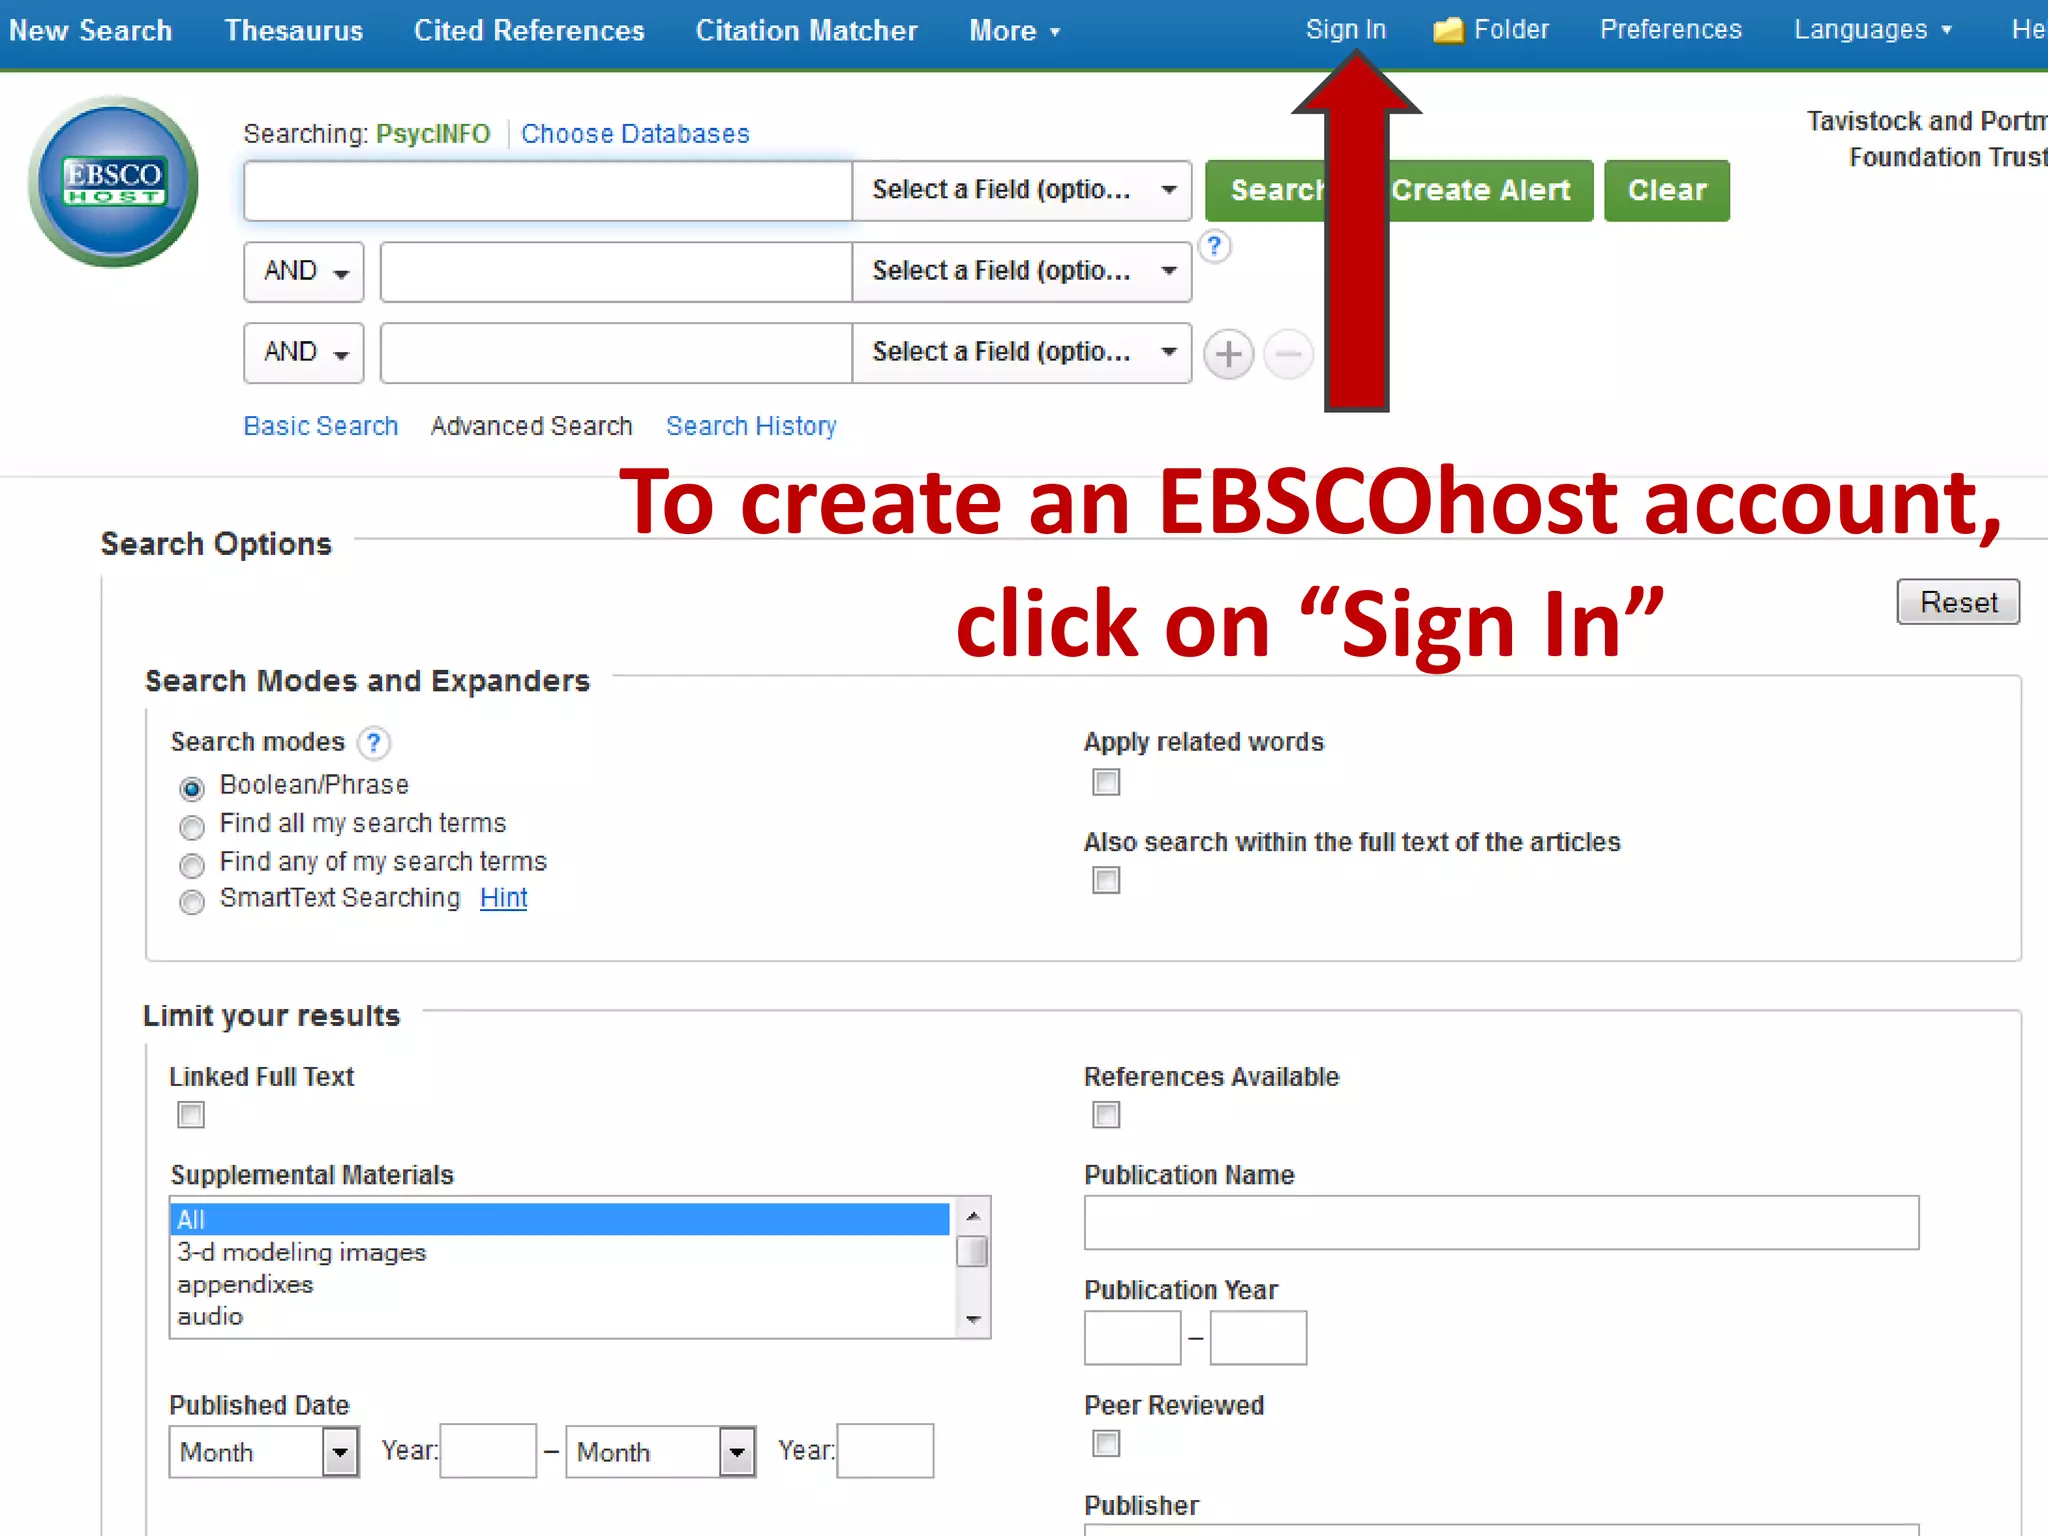Image resolution: width=2048 pixels, height=1536 pixels.
Task: Add a search row with plus icon
Action: (x=1228, y=354)
